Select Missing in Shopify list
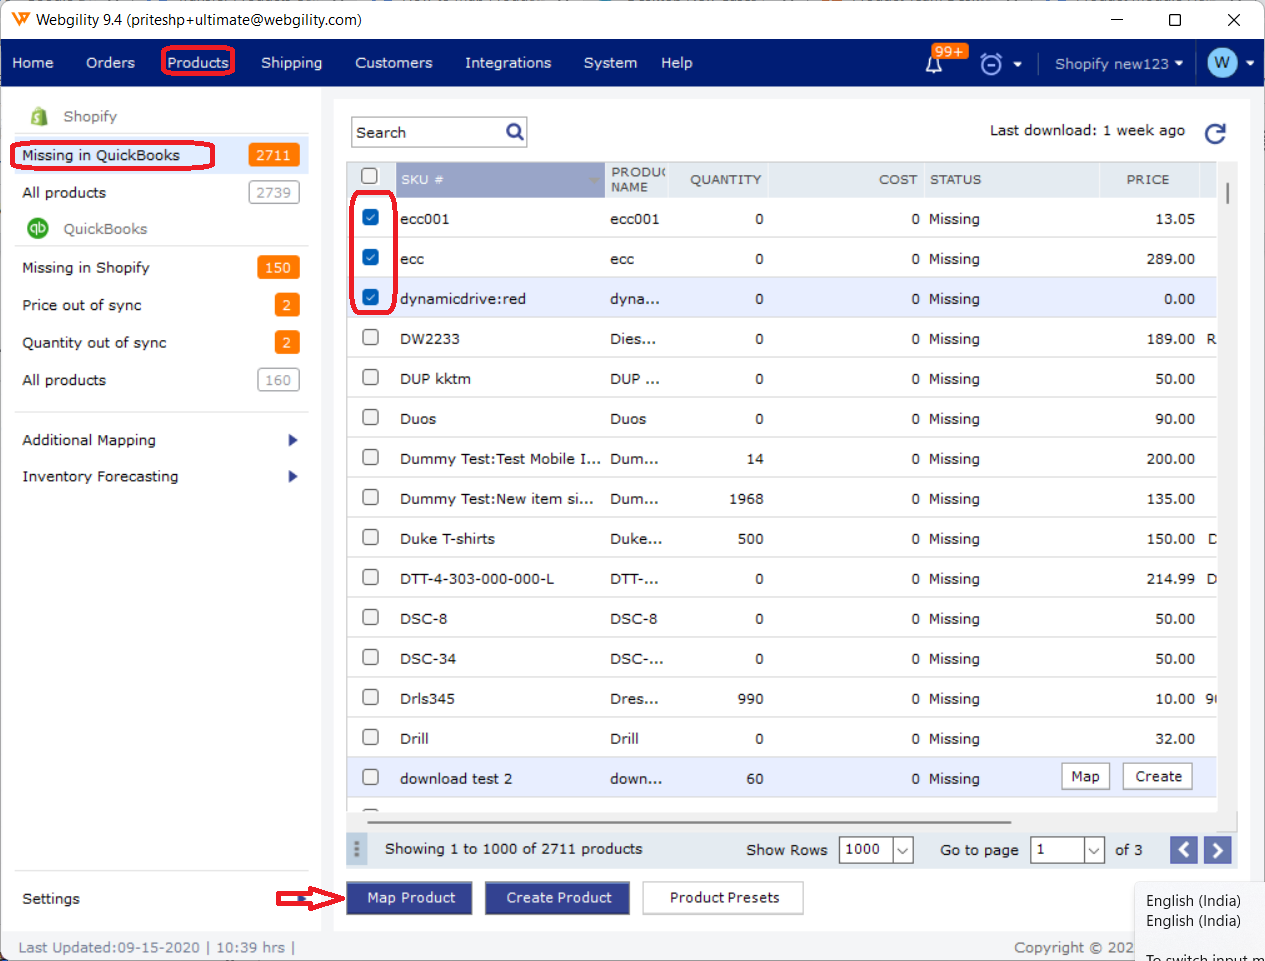The height and width of the screenshot is (961, 1265). coord(86,268)
